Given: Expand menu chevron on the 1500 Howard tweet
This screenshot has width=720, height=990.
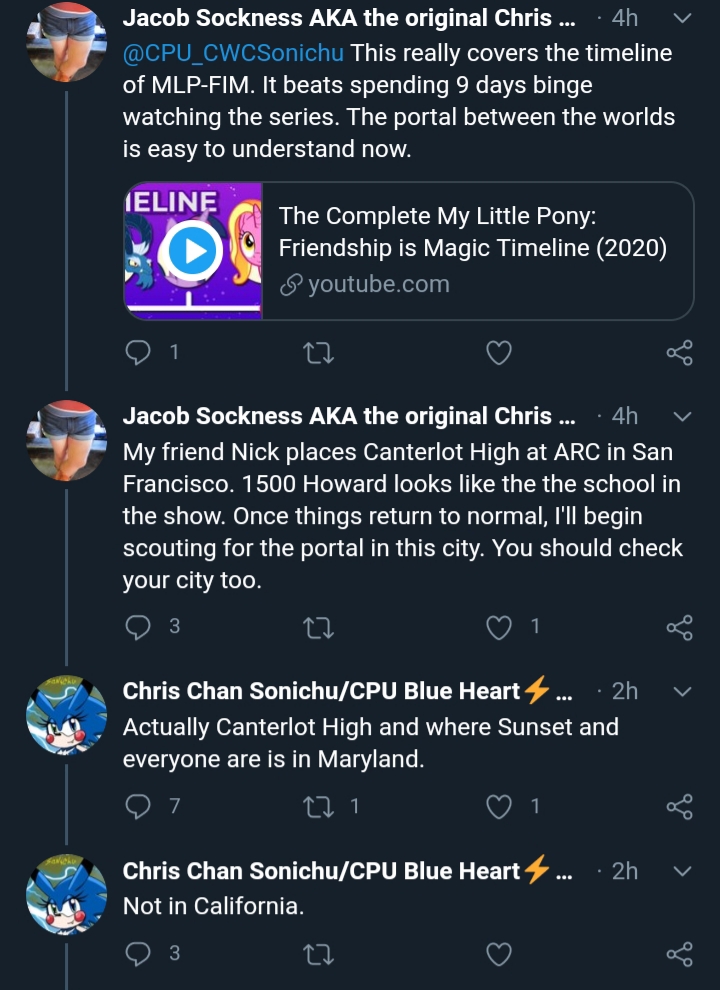Looking at the screenshot, I should pyautogui.click(x=683, y=417).
